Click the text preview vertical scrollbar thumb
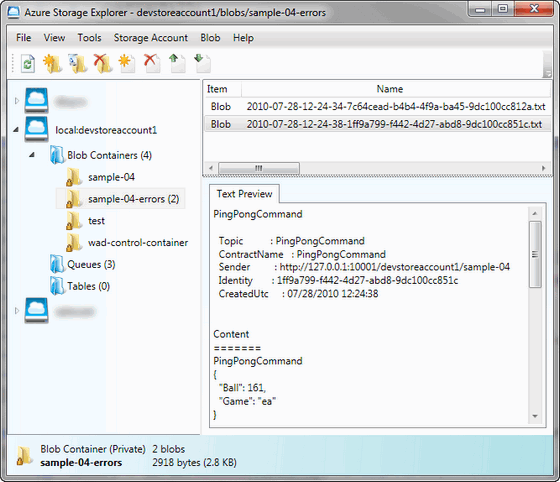The image size is (560, 482). 535,254
